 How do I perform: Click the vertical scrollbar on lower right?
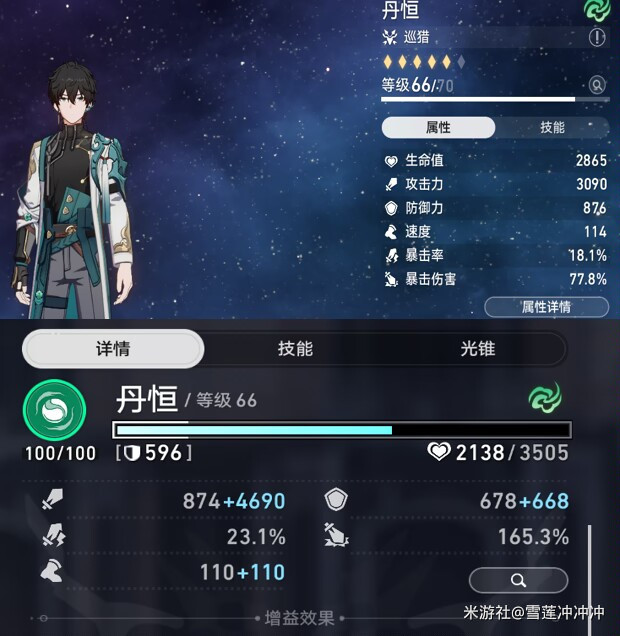(590, 580)
